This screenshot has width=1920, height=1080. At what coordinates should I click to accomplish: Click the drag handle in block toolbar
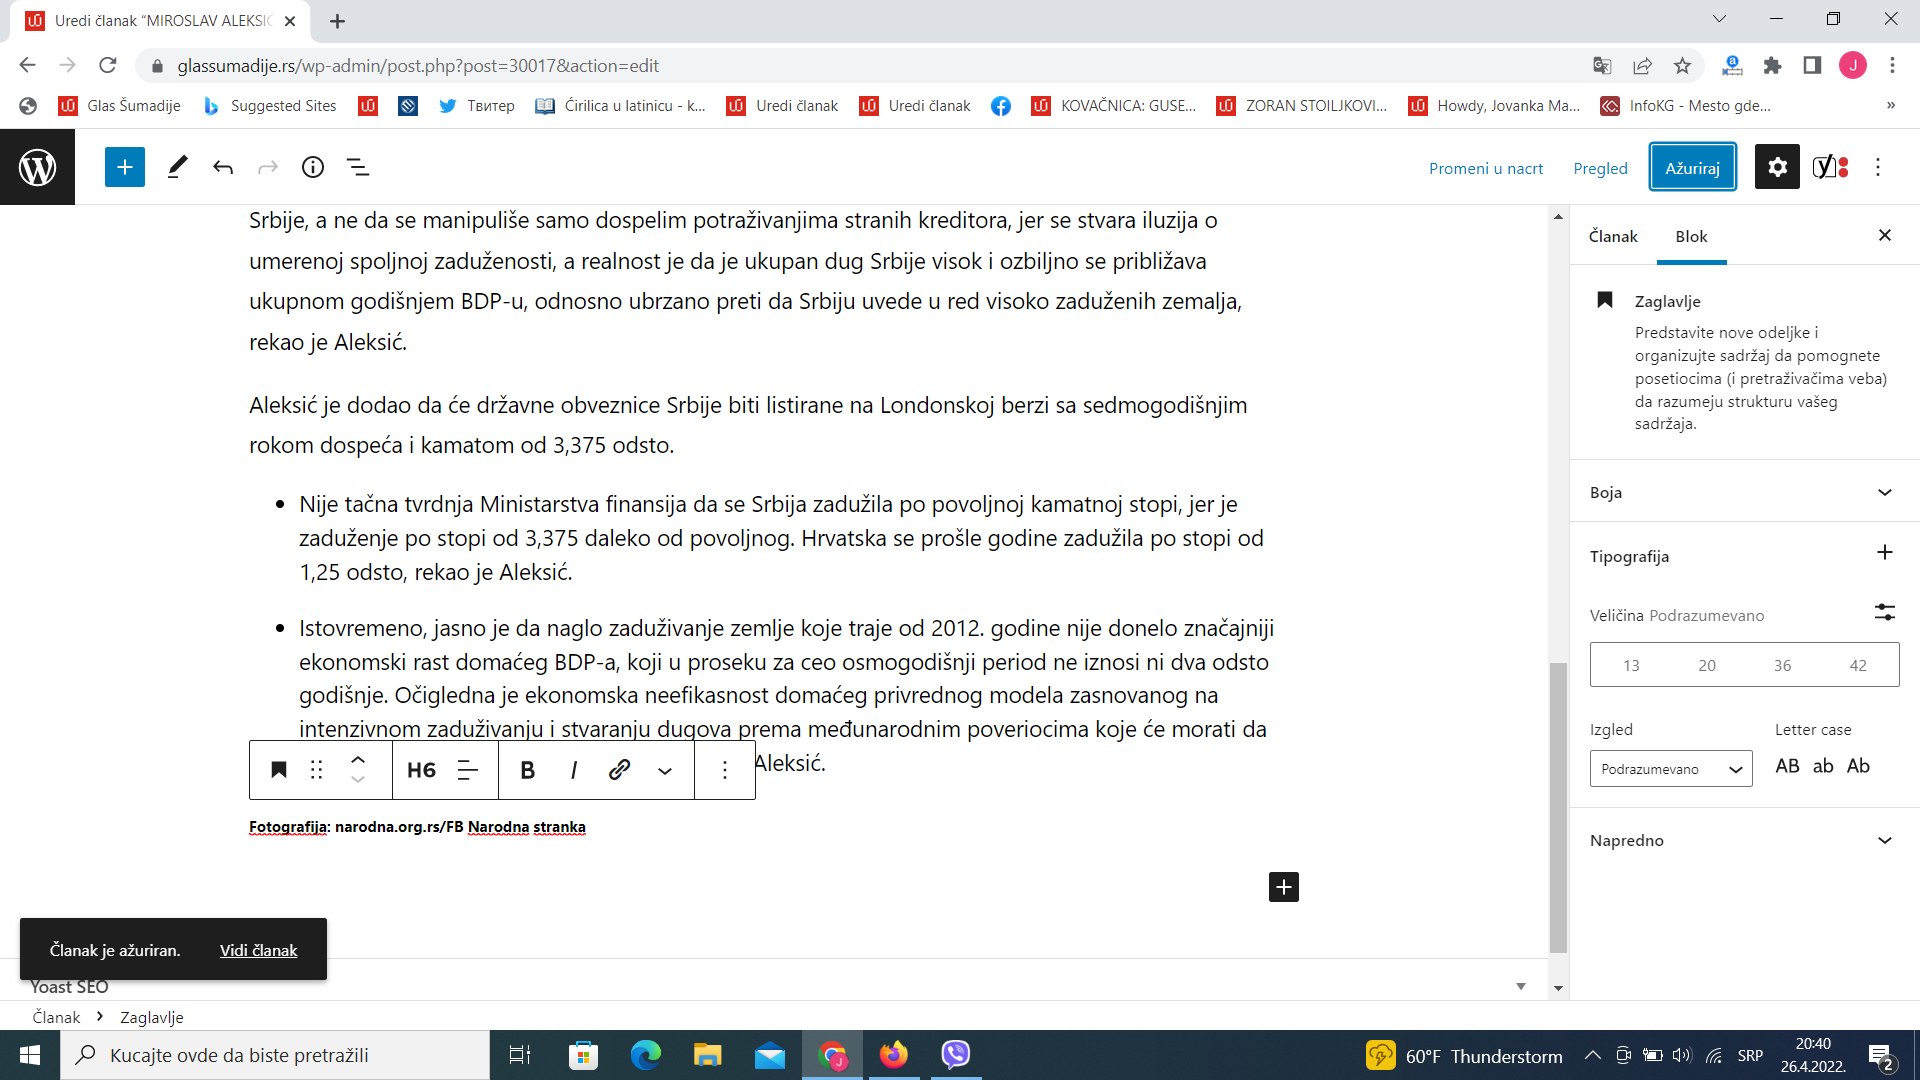(316, 769)
